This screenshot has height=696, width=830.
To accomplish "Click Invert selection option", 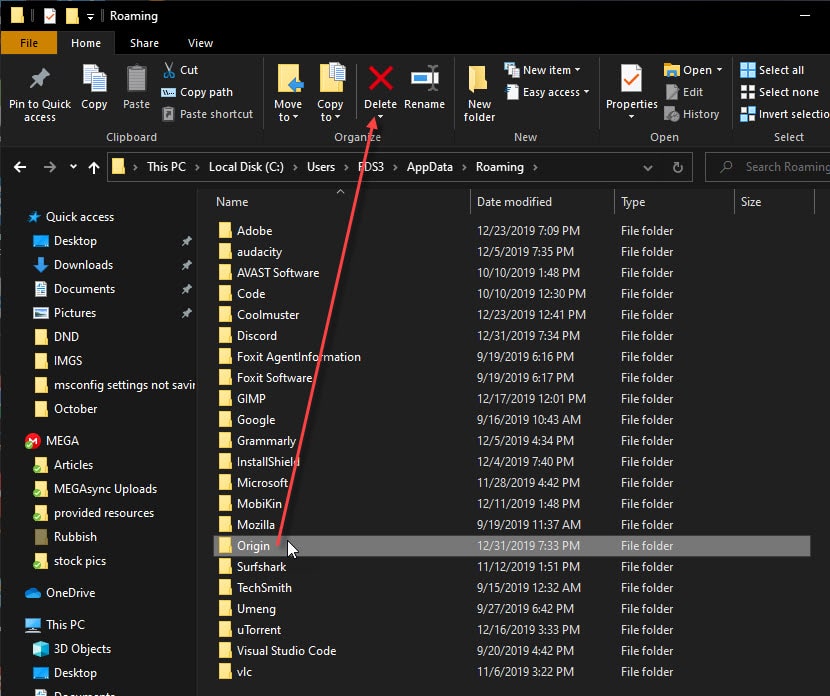I will pyautogui.click(x=785, y=114).
